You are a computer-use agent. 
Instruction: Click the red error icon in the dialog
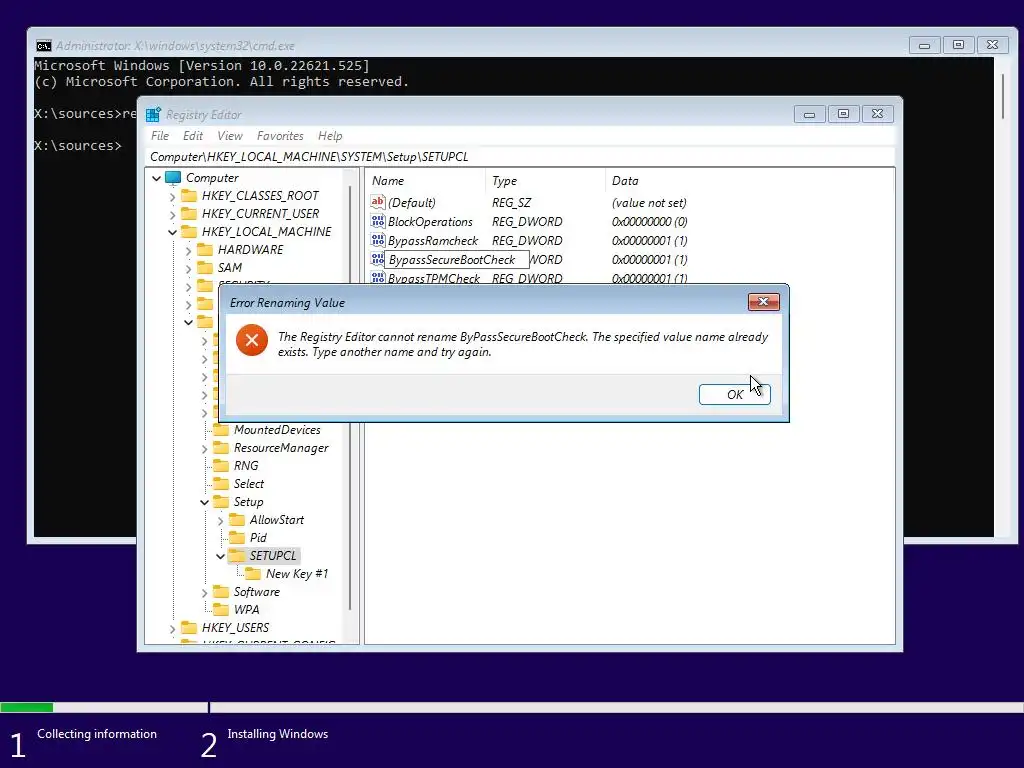[251, 340]
